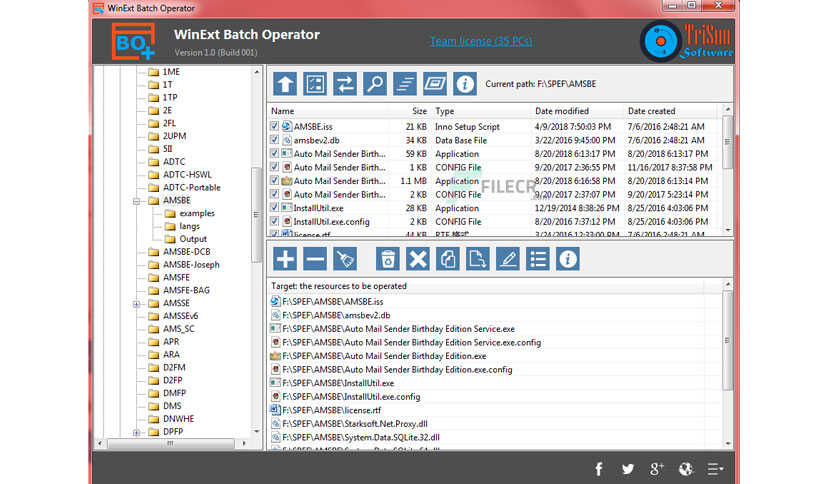Open the info icon in the lower toolbar
This screenshot has width=836, height=484.
[x=567, y=259]
